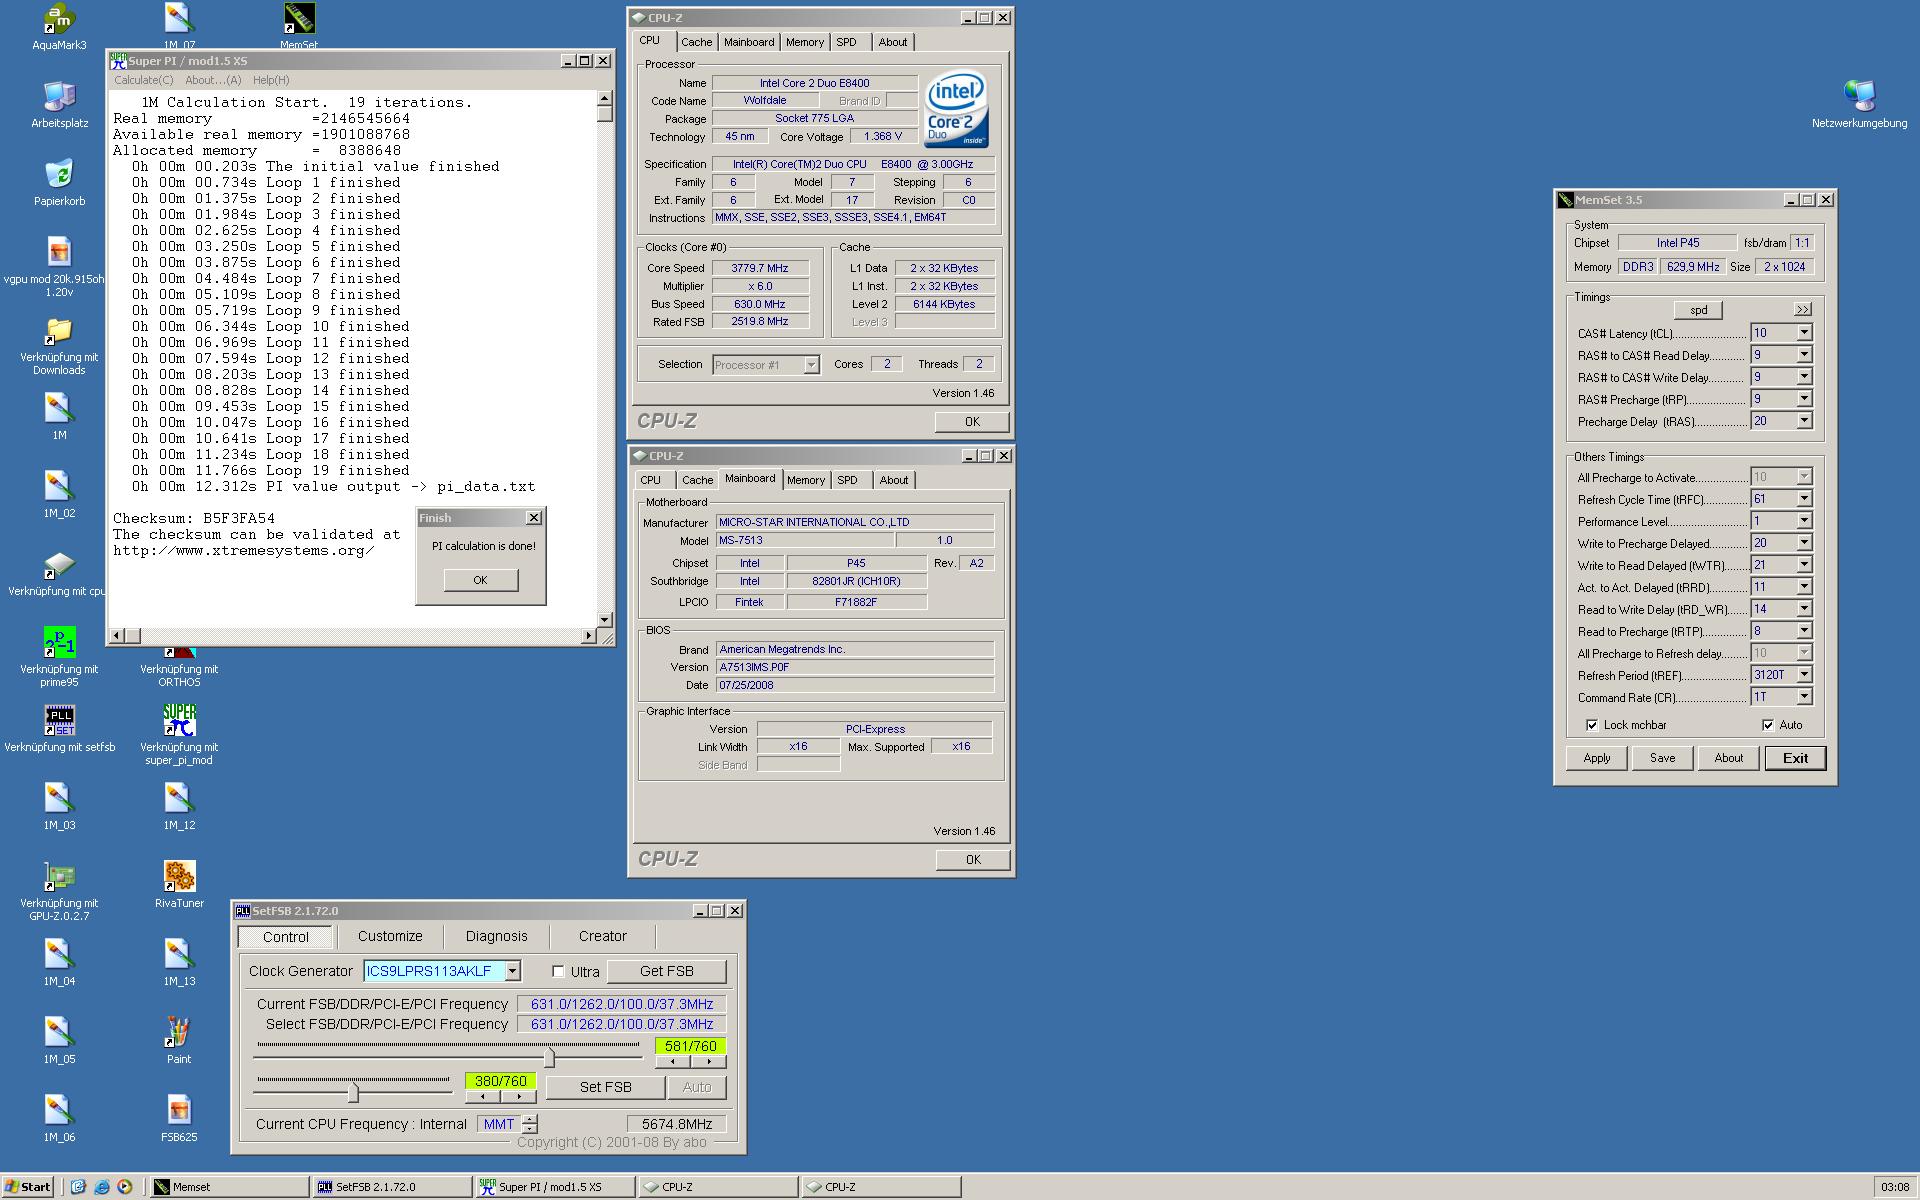The height and width of the screenshot is (1200, 1920).
Task: Switch to Creator tab in SetFSB
Action: coord(602,936)
